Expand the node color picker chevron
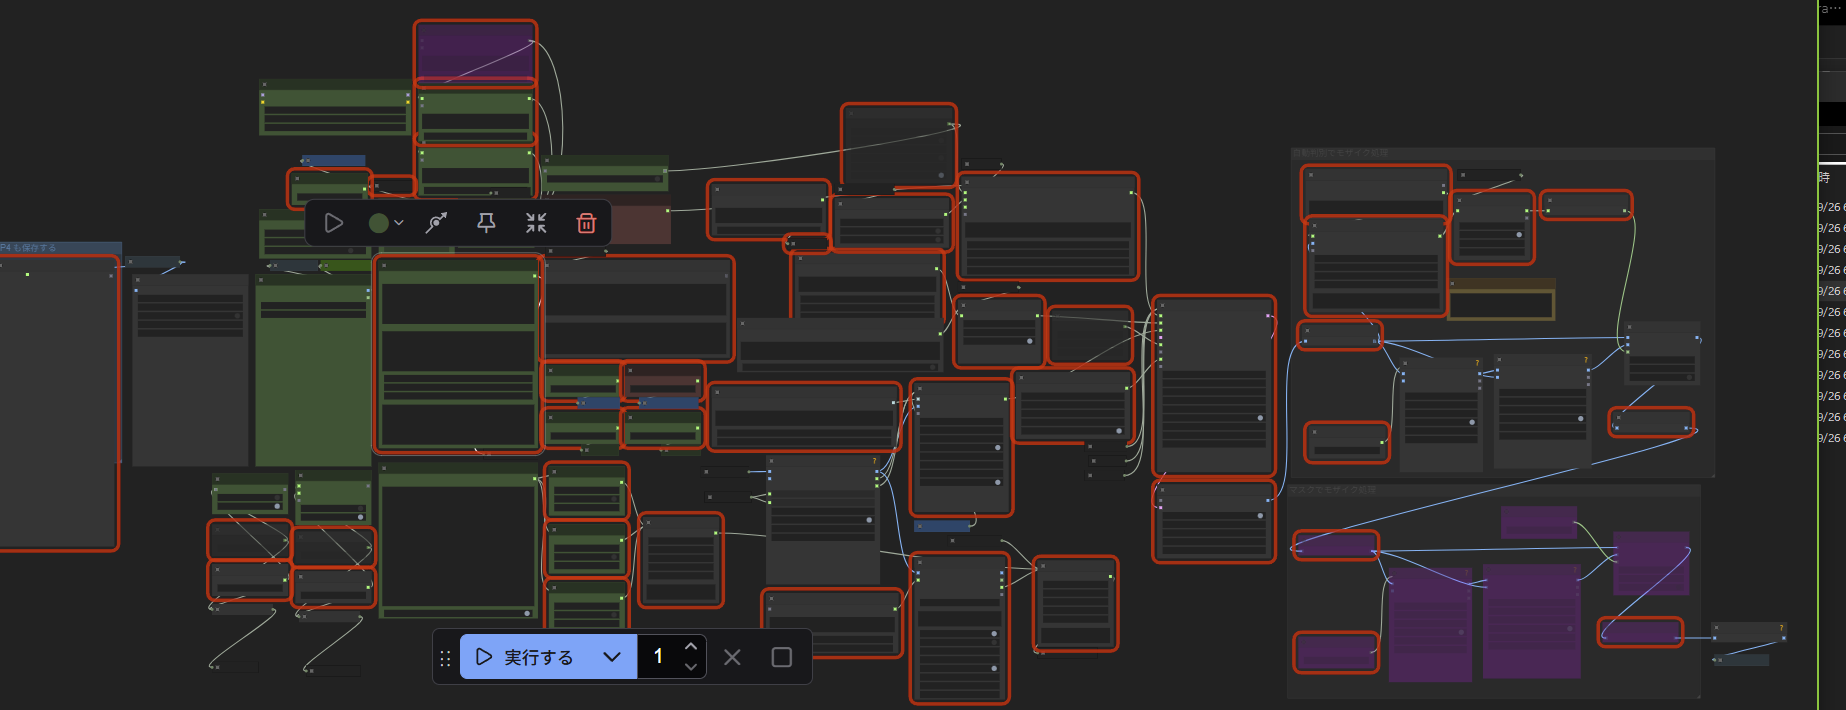 point(399,223)
